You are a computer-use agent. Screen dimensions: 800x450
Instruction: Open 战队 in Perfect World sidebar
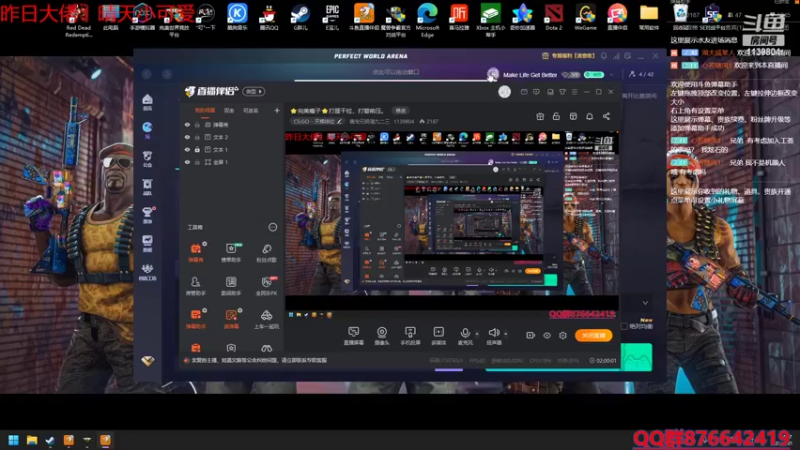147,187
